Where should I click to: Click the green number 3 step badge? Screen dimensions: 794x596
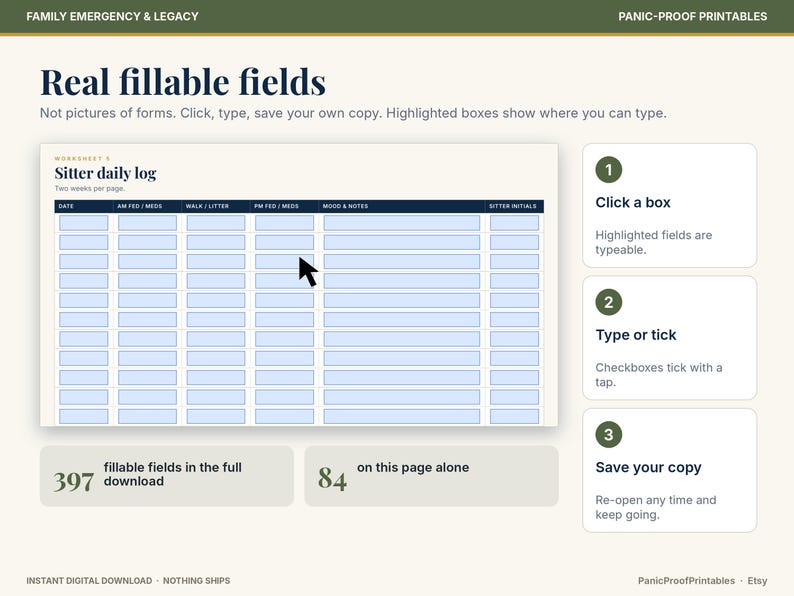click(x=608, y=434)
